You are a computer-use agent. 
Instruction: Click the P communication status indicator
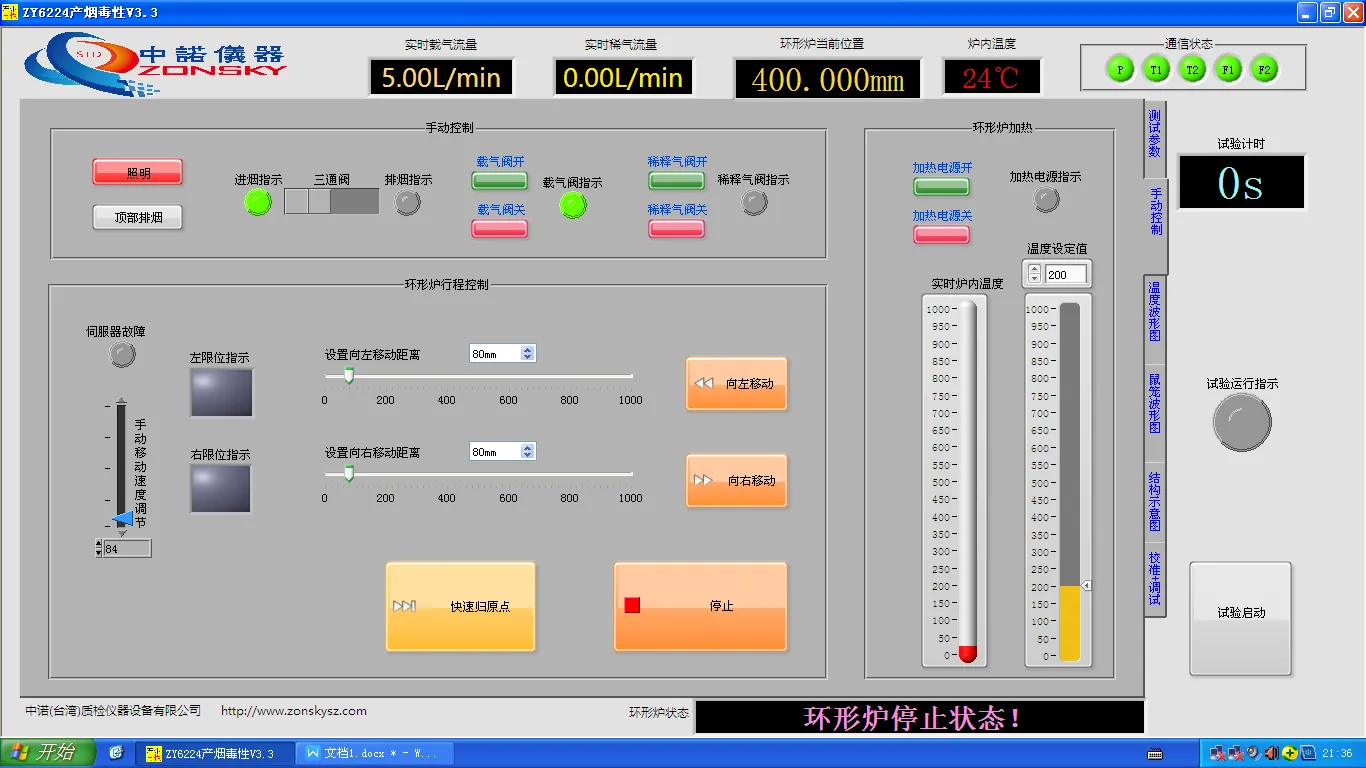click(1120, 69)
